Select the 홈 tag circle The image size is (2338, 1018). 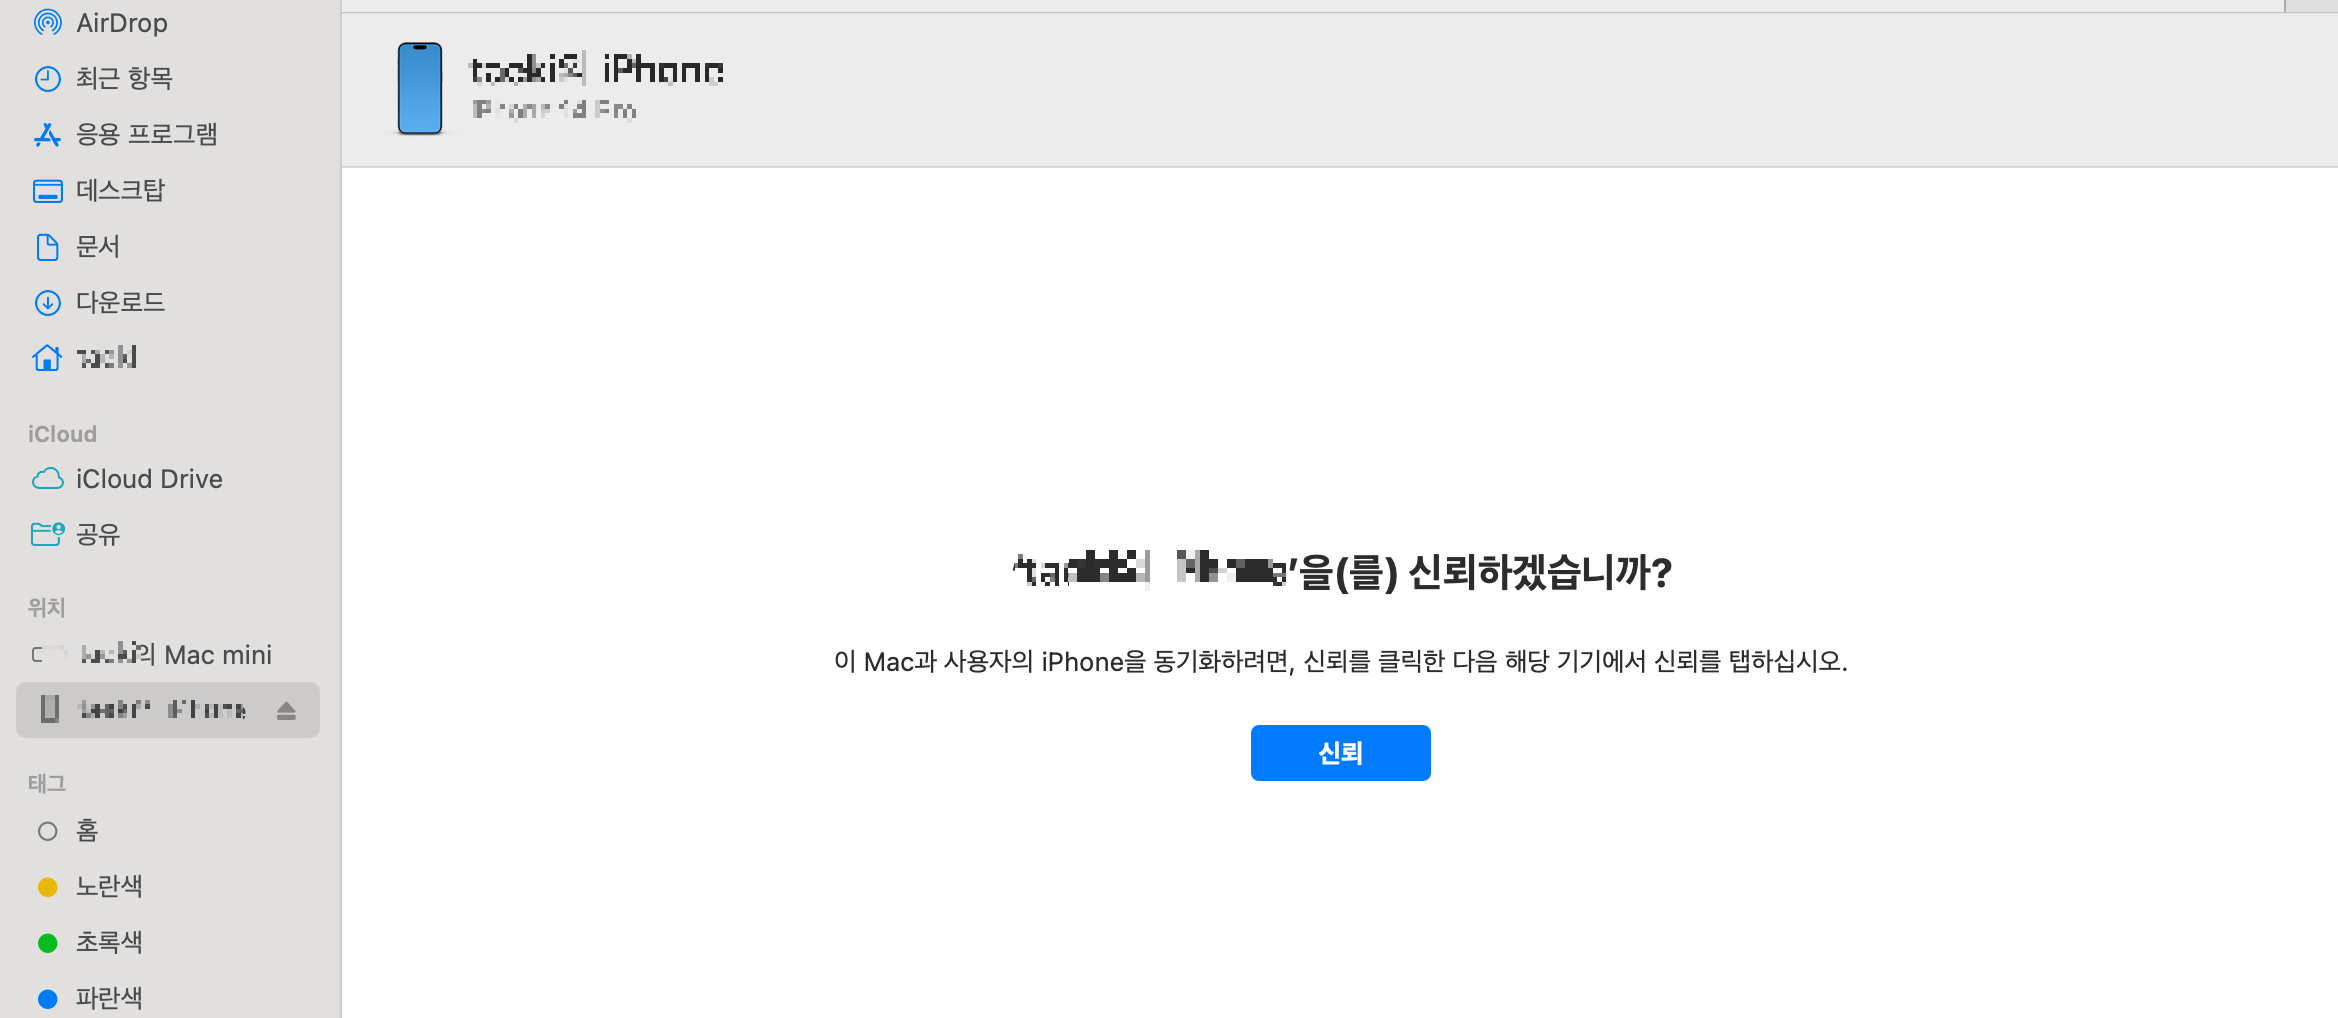[47, 831]
